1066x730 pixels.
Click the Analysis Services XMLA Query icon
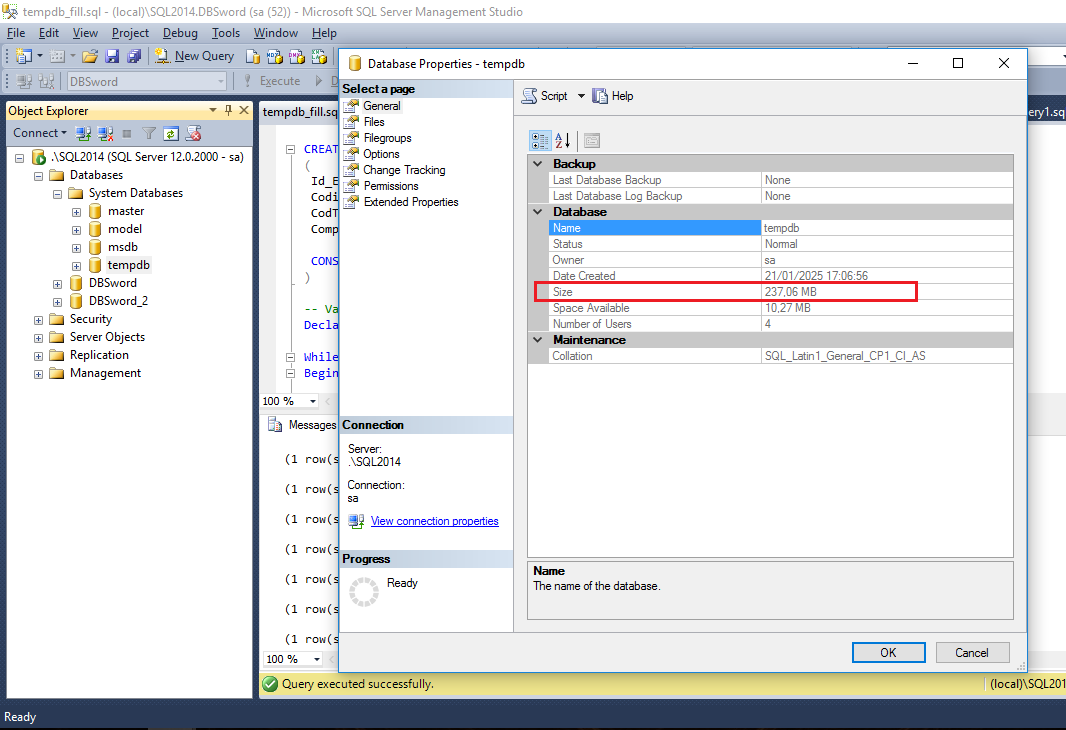point(319,56)
